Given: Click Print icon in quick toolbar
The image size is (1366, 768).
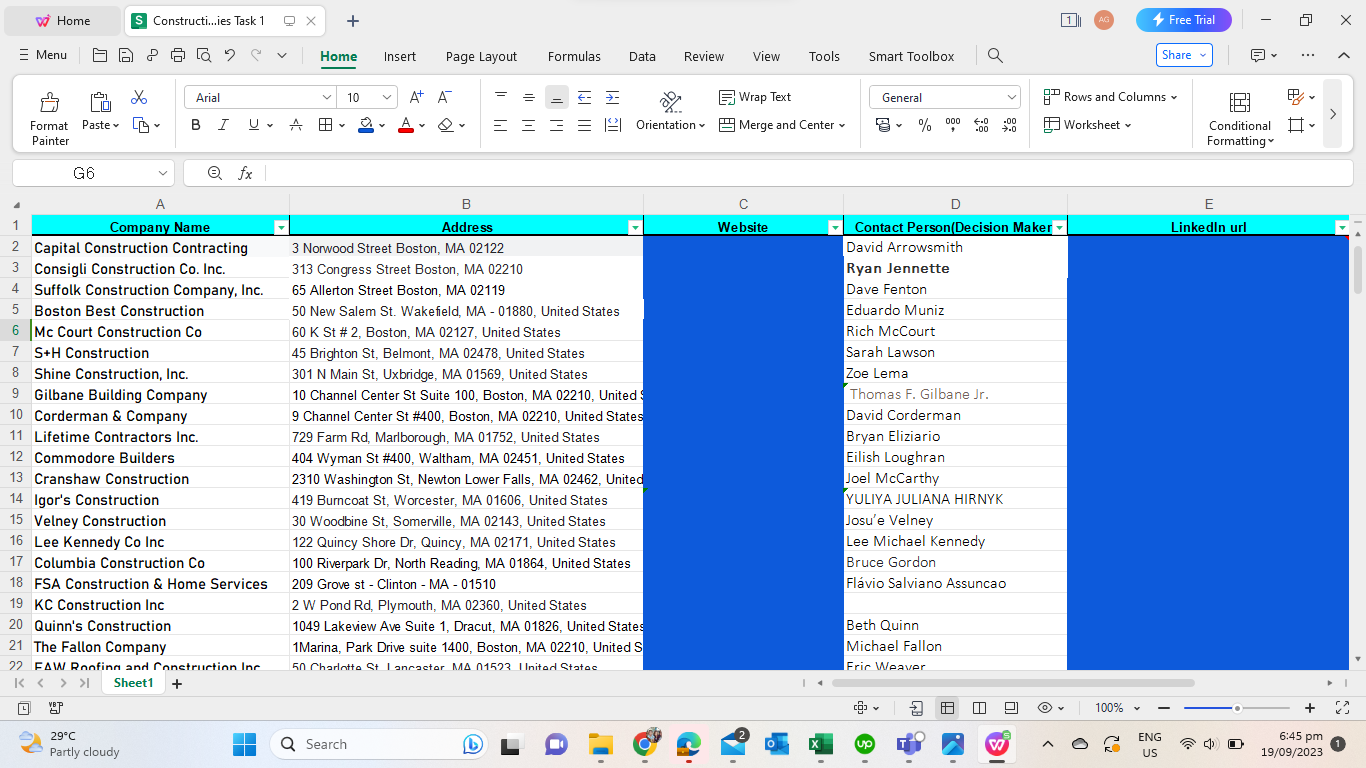Looking at the screenshot, I should click(x=178, y=55).
